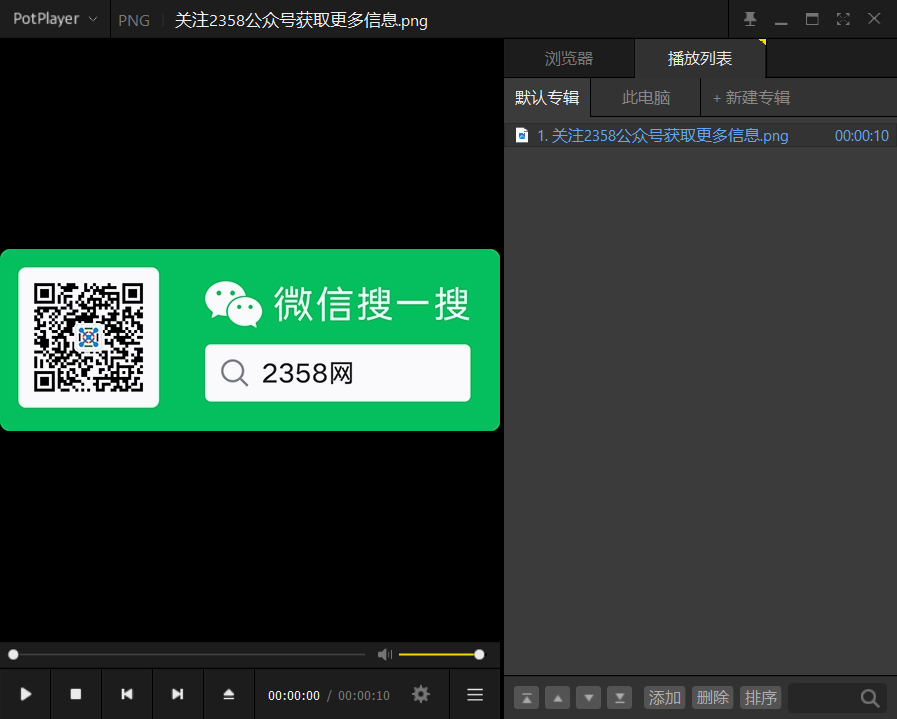Click 添加 to add playlist items
The width and height of the screenshot is (897, 719).
[663, 697]
